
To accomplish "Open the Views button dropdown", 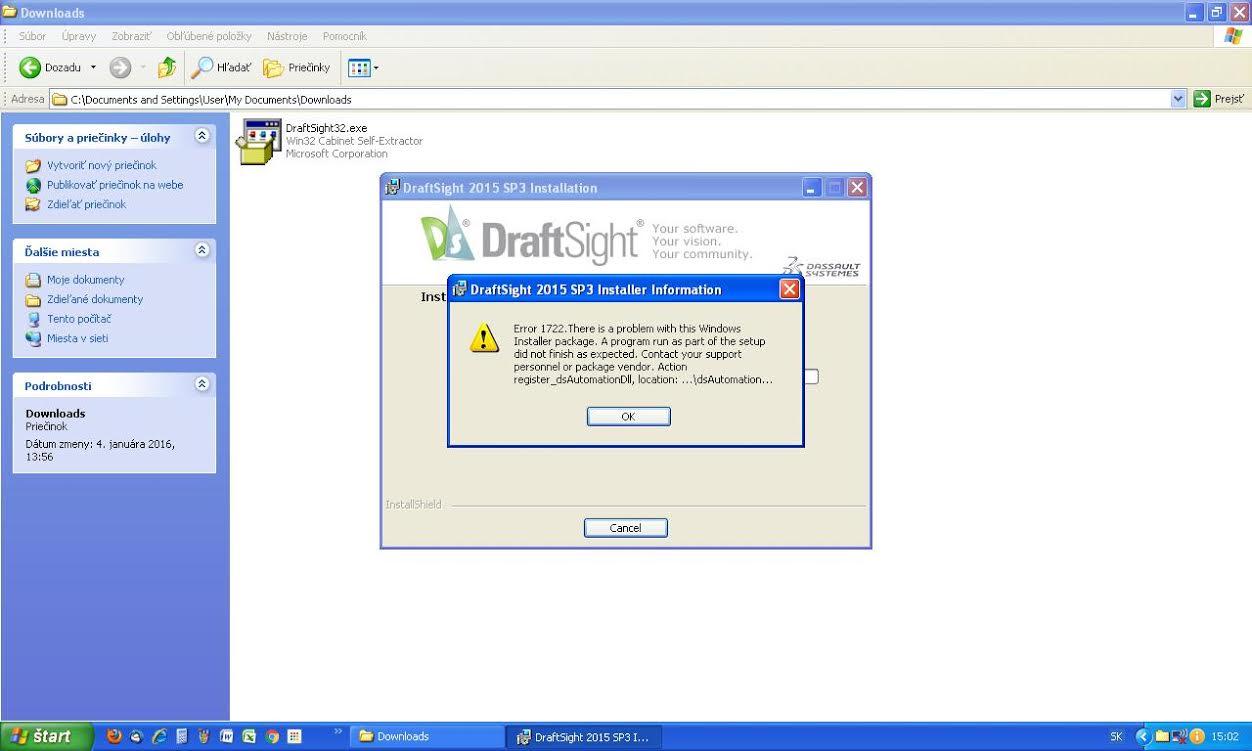I will coord(362,68).
